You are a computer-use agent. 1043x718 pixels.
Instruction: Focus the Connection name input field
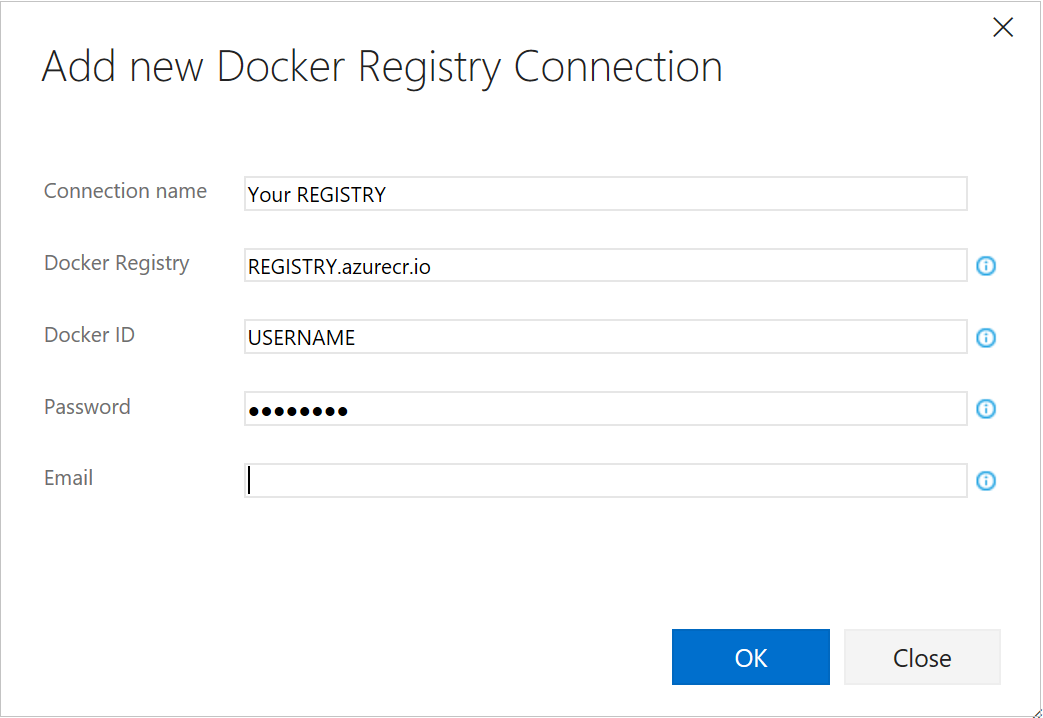coord(605,194)
